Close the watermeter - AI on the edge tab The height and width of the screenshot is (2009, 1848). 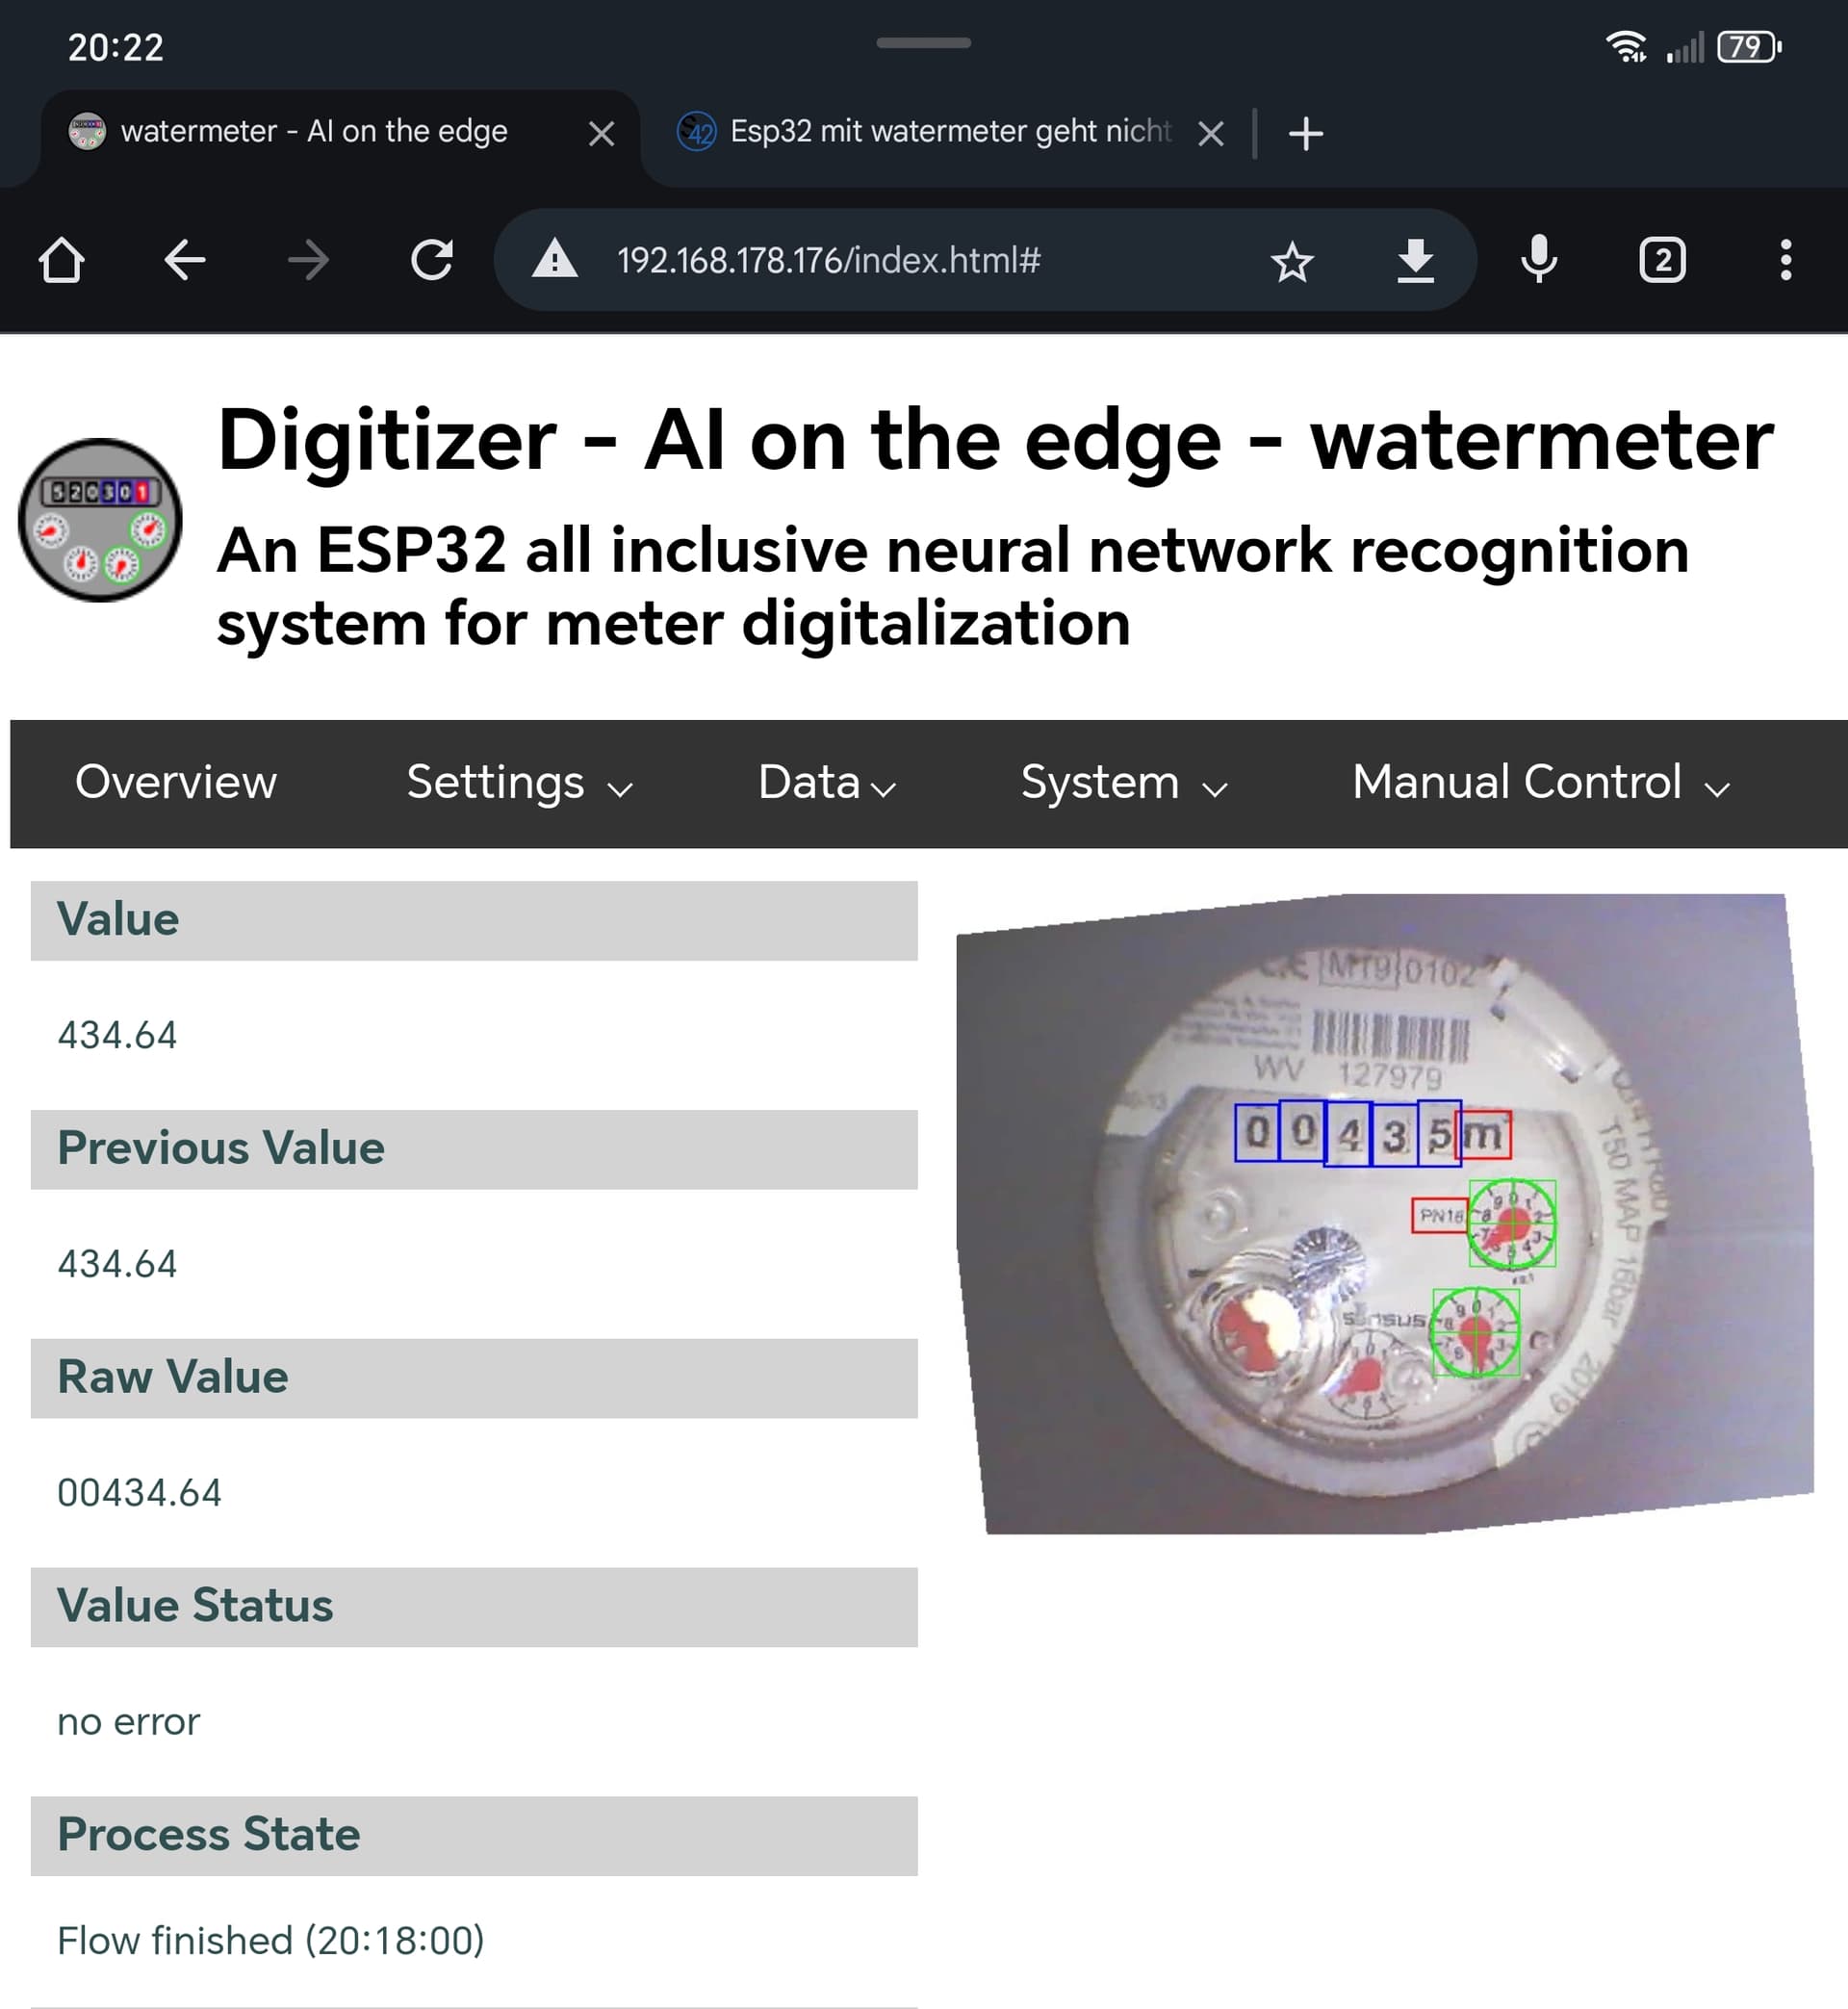coord(601,134)
